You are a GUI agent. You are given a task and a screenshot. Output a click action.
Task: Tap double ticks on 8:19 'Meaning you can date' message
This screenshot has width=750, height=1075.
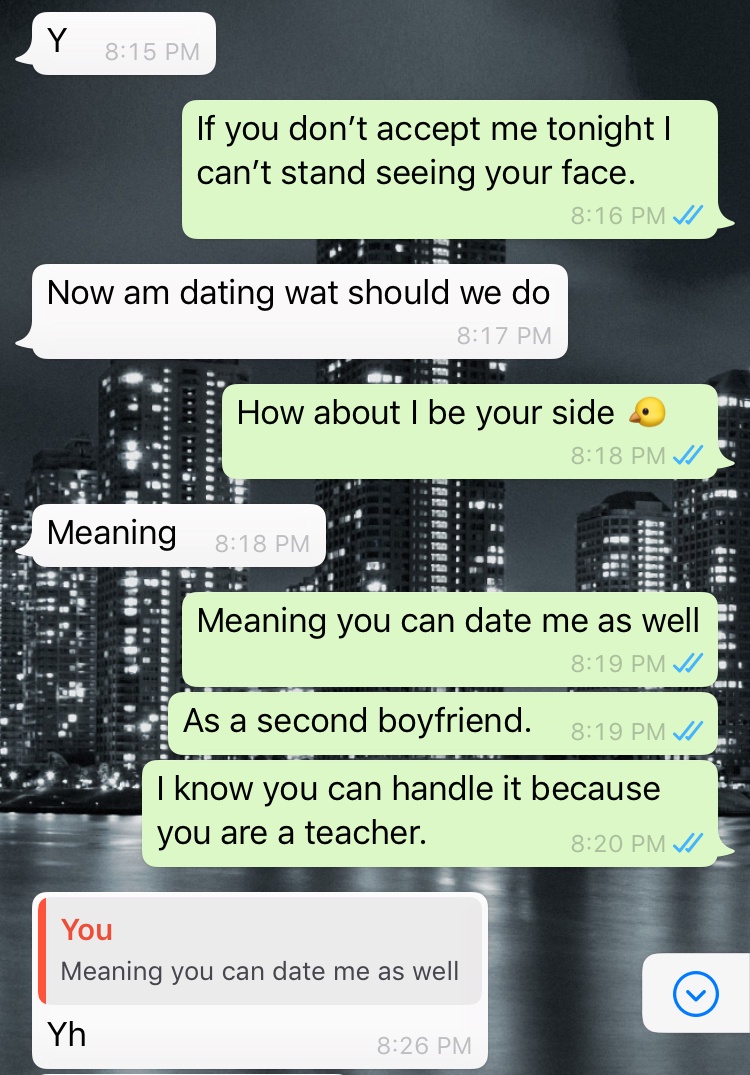(688, 664)
